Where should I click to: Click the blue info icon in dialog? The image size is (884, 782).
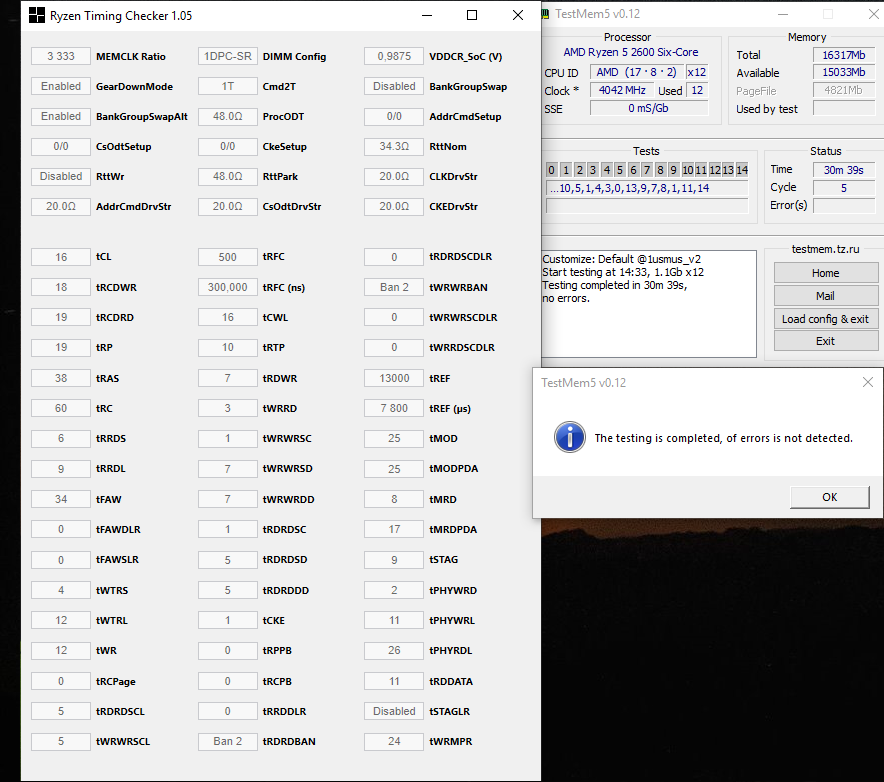point(569,437)
